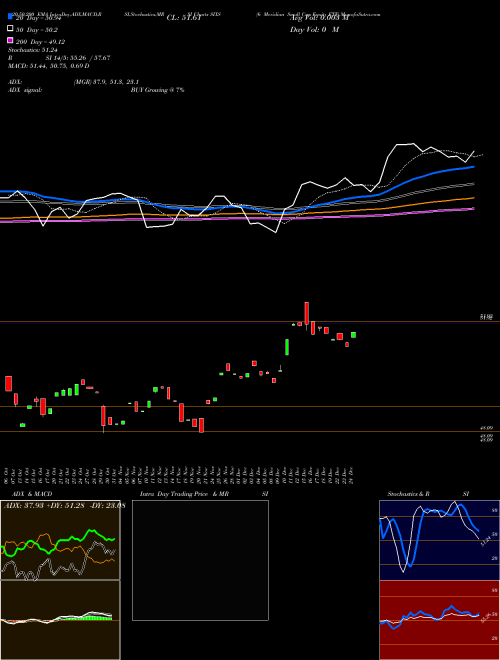The image size is (500, 660).
Task: Click the upper orange price level line label
Action: (x=486, y=317)
